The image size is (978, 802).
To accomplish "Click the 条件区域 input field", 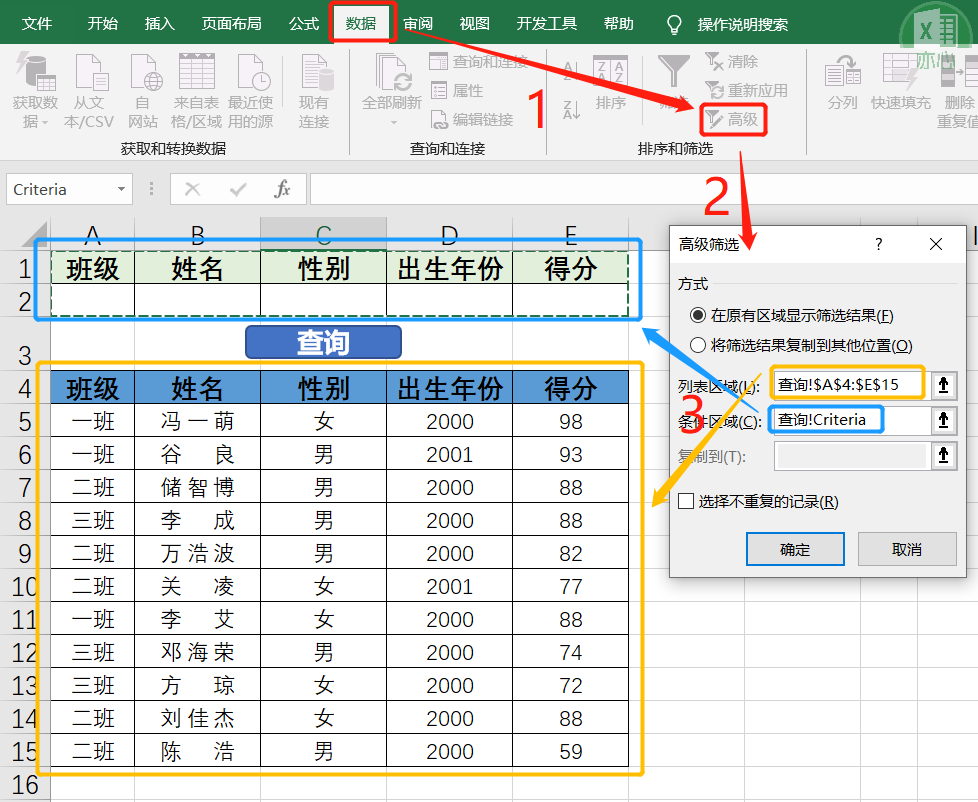I will click(x=852, y=420).
